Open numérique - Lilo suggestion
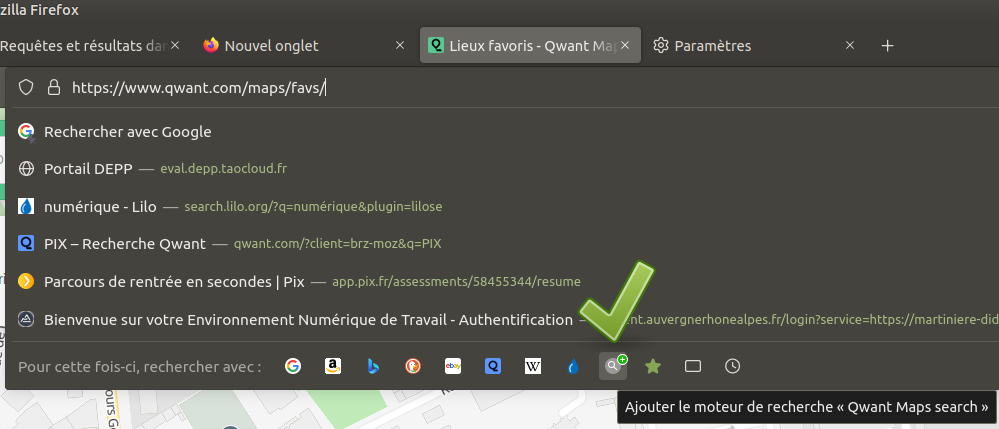Viewport: 999px width, 429px height. [x=503, y=207]
